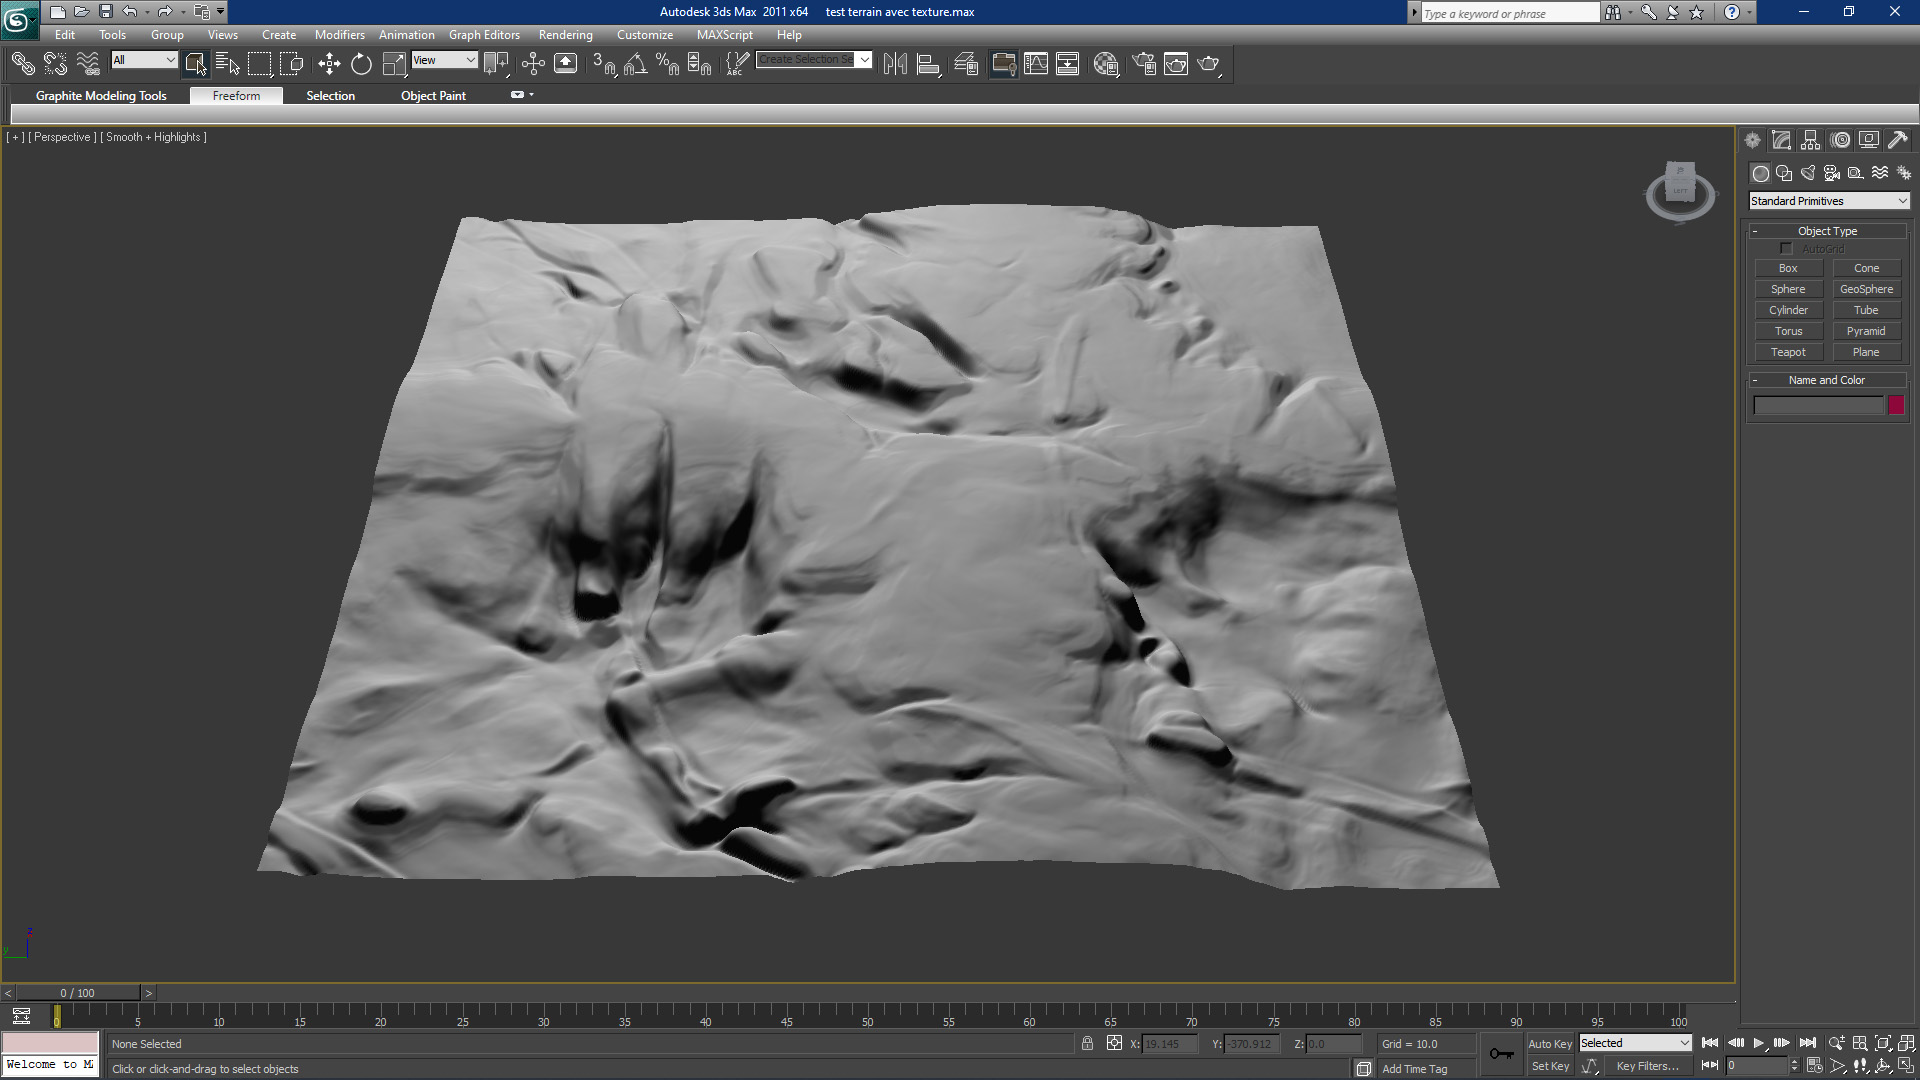This screenshot has width=1920, height=1080.
Task: Open the Modify panel wrench-free curve icon
Action: point(1781,140)
